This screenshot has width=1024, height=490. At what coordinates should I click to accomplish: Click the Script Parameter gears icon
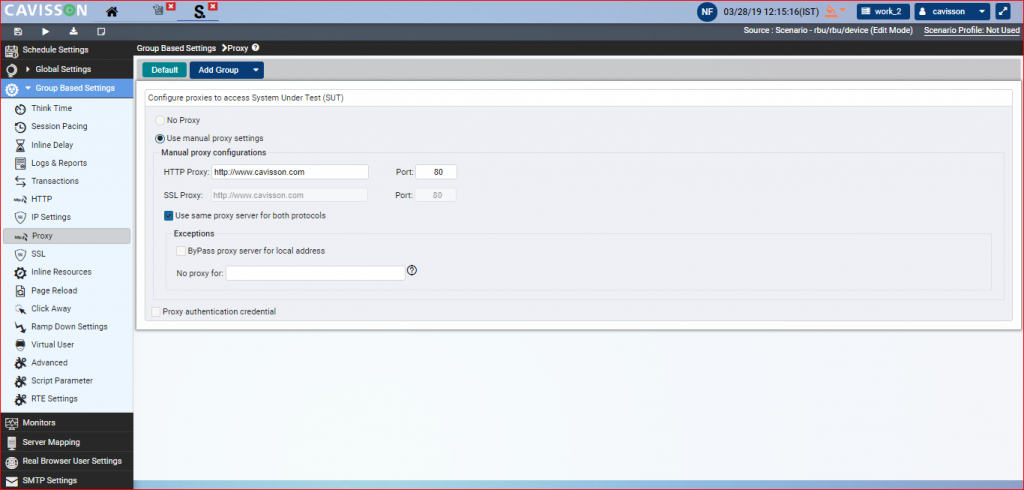tap(20, 381)
